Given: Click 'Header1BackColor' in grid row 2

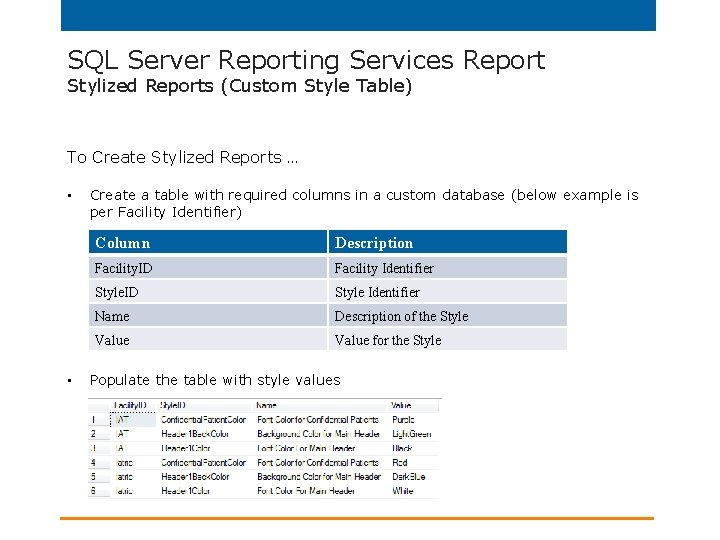Looking at the screenshot, I should (195, 434).
